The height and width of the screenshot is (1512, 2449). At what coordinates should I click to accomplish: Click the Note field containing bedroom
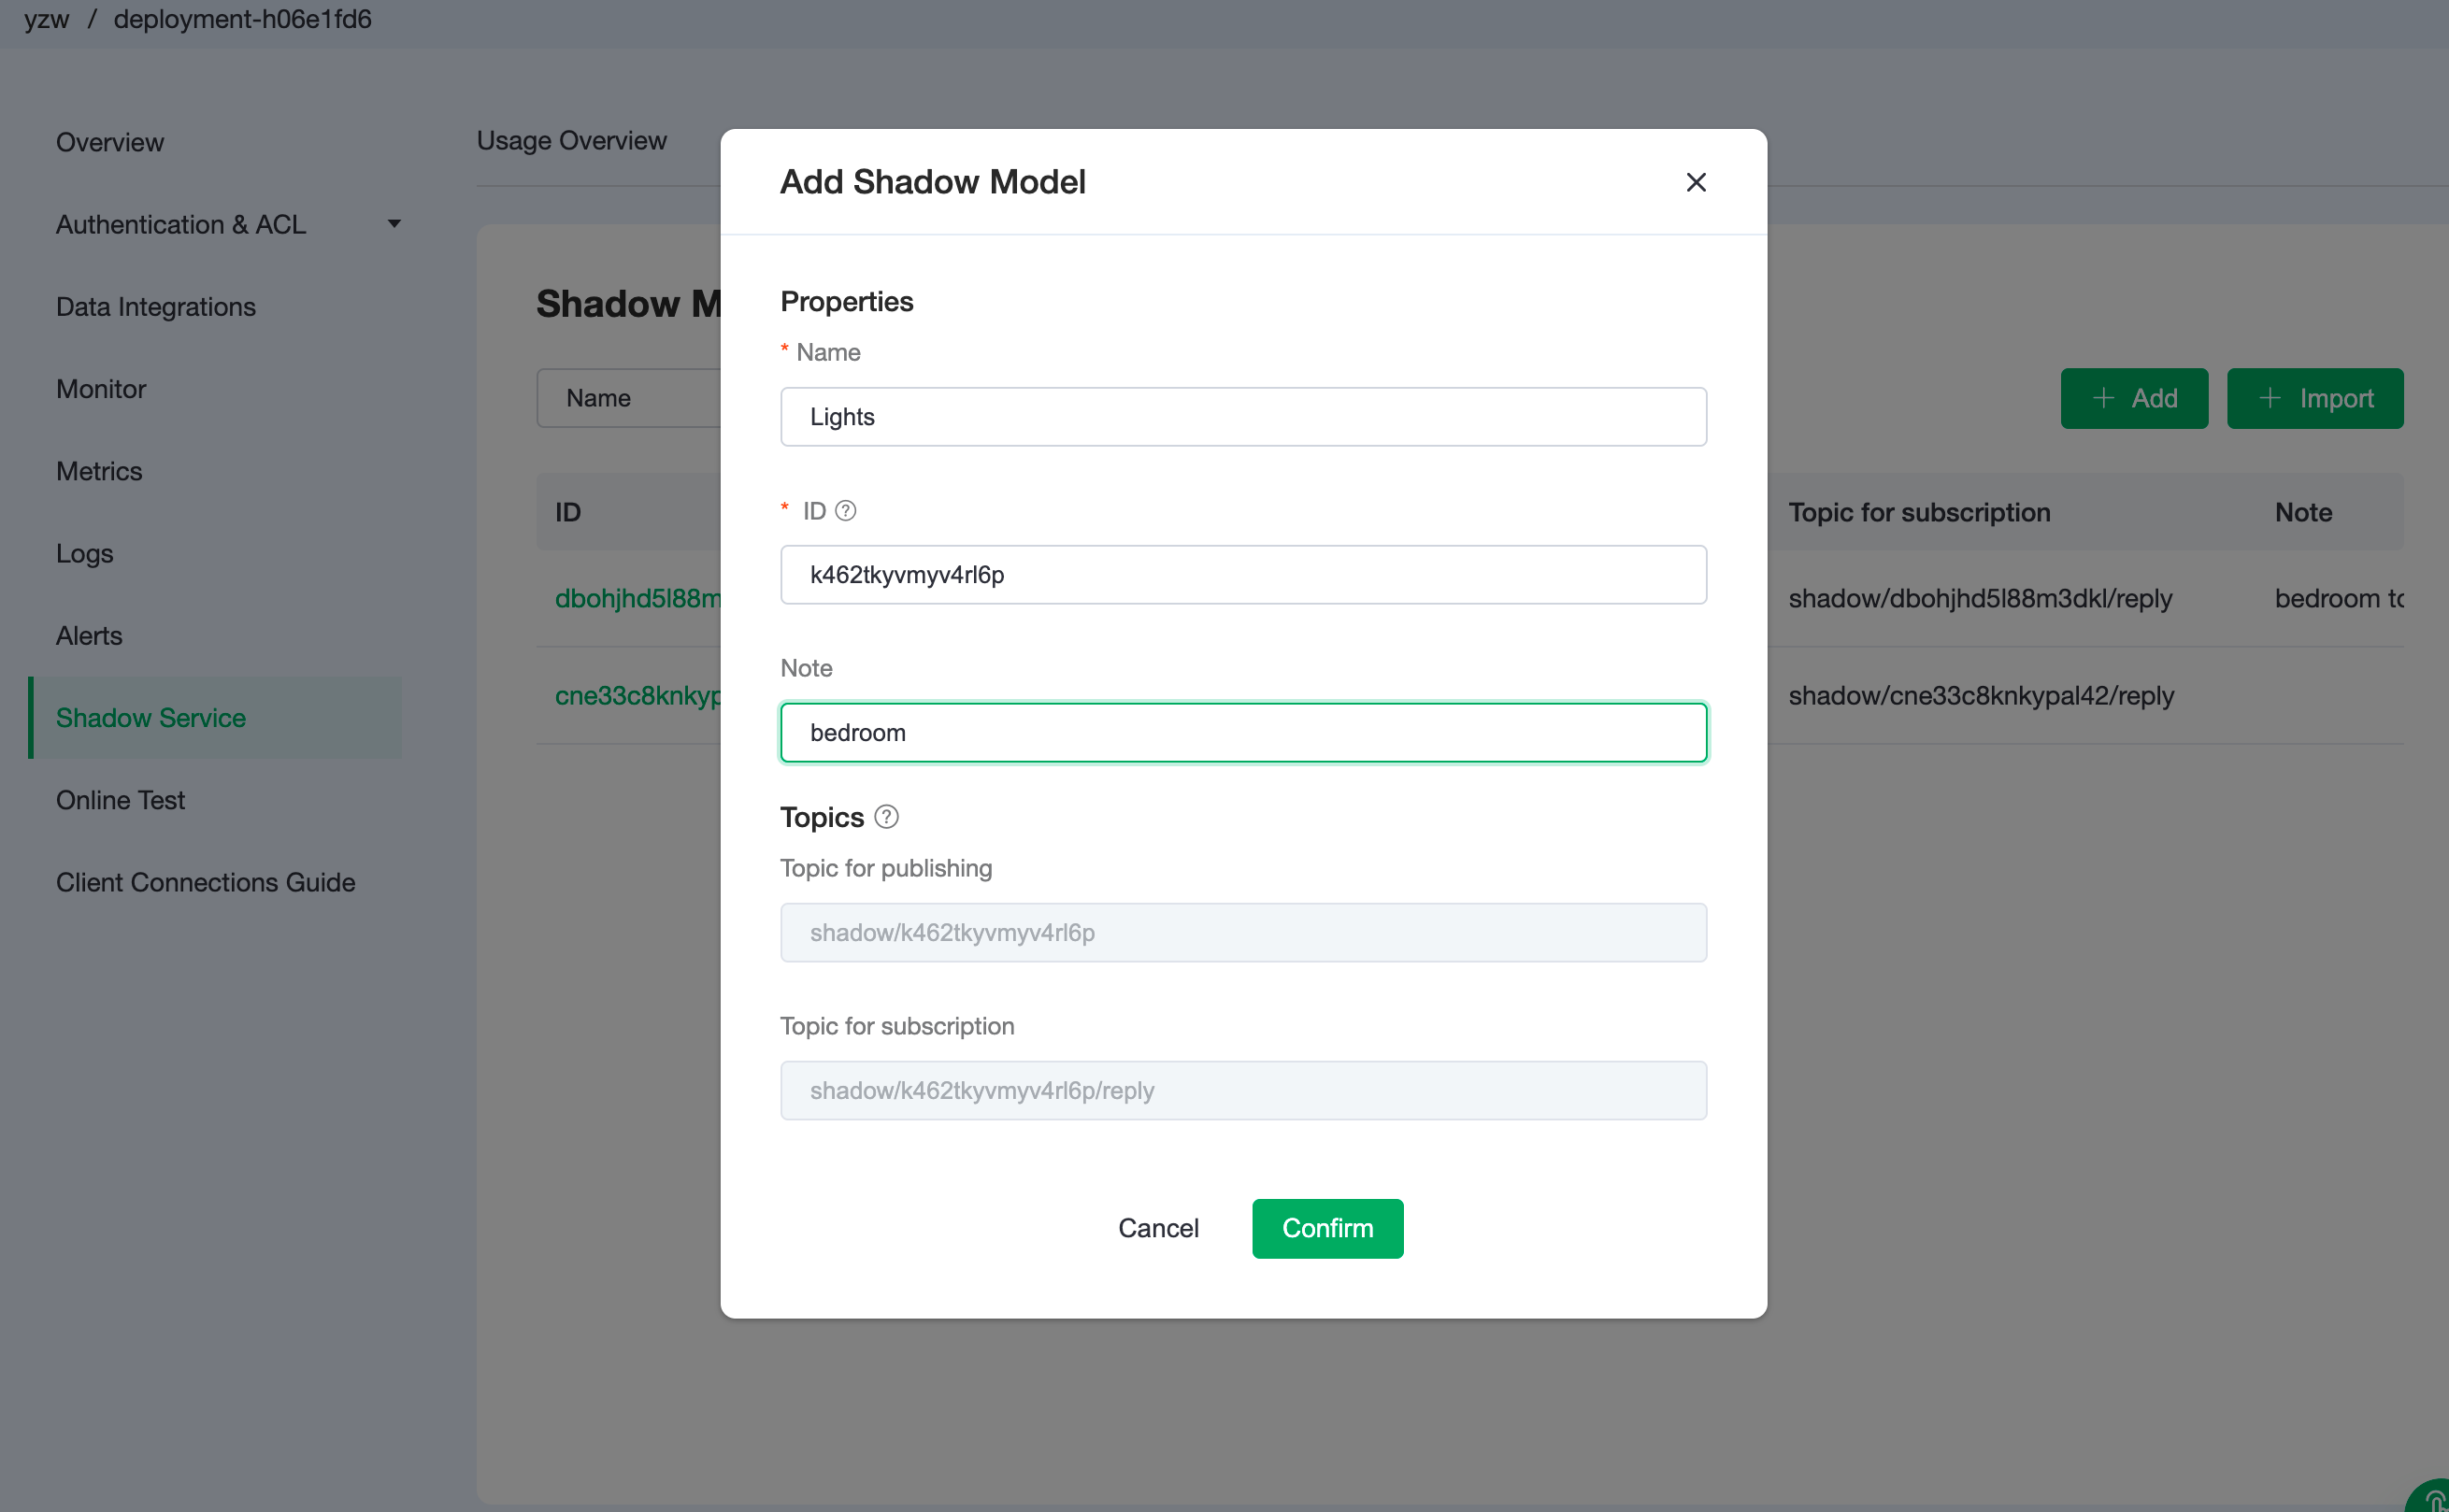1243,733
